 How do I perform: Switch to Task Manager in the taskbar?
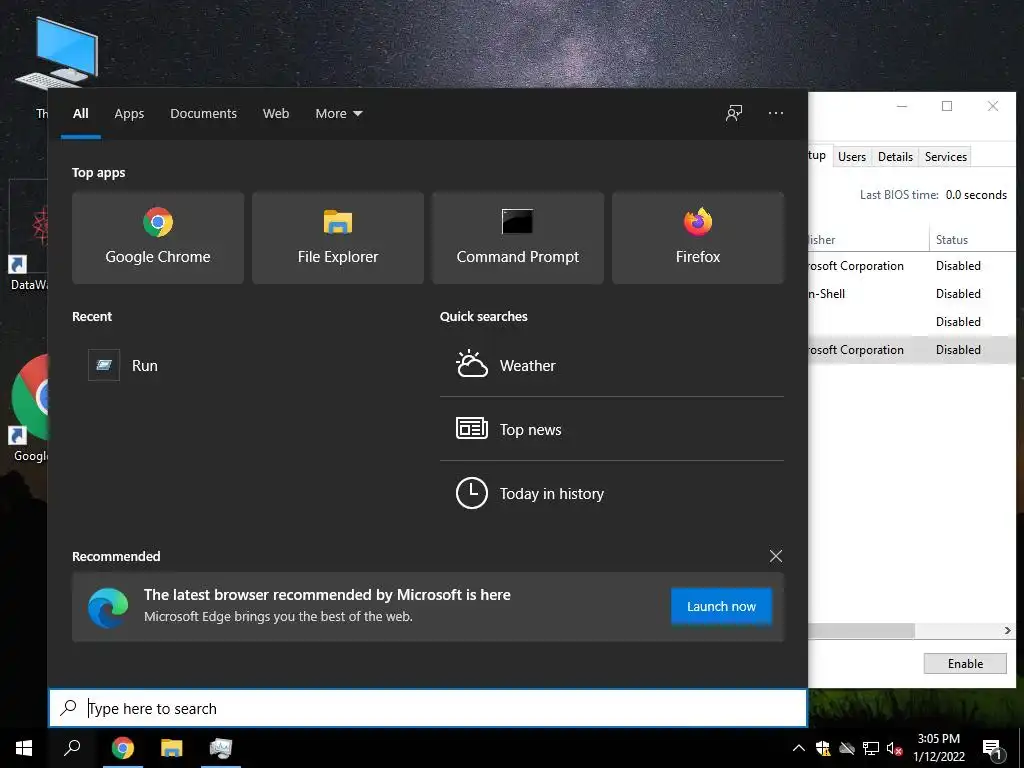tap(221, 748)
